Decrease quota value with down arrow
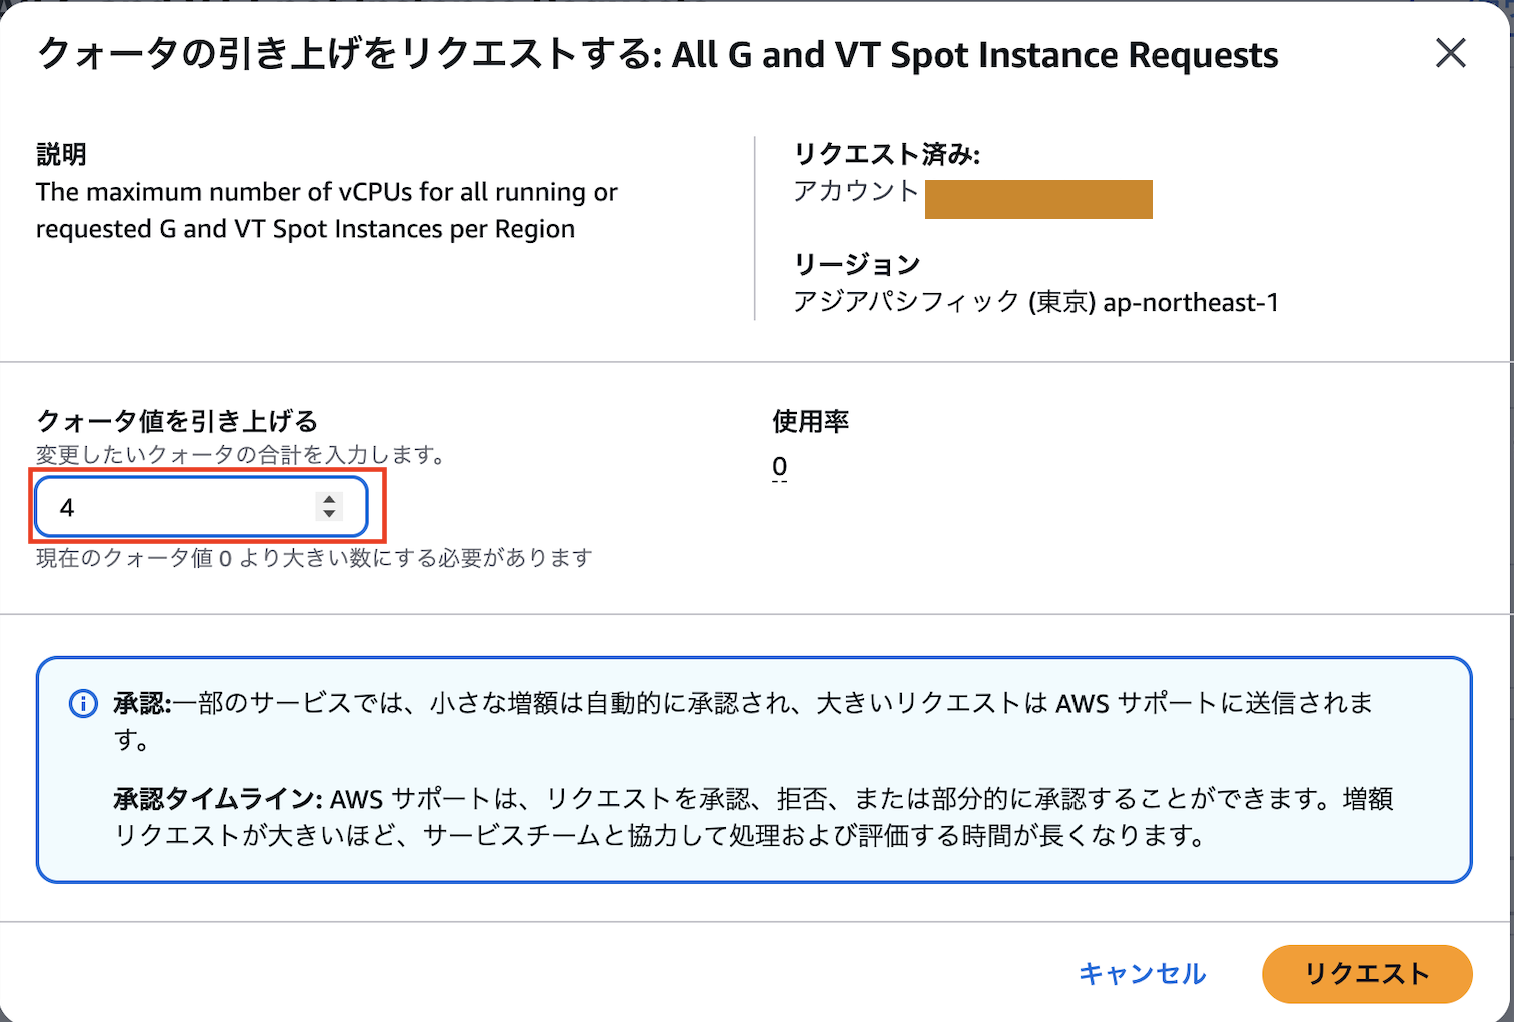Screen dimensions: 1514x1022 [329, 514]
